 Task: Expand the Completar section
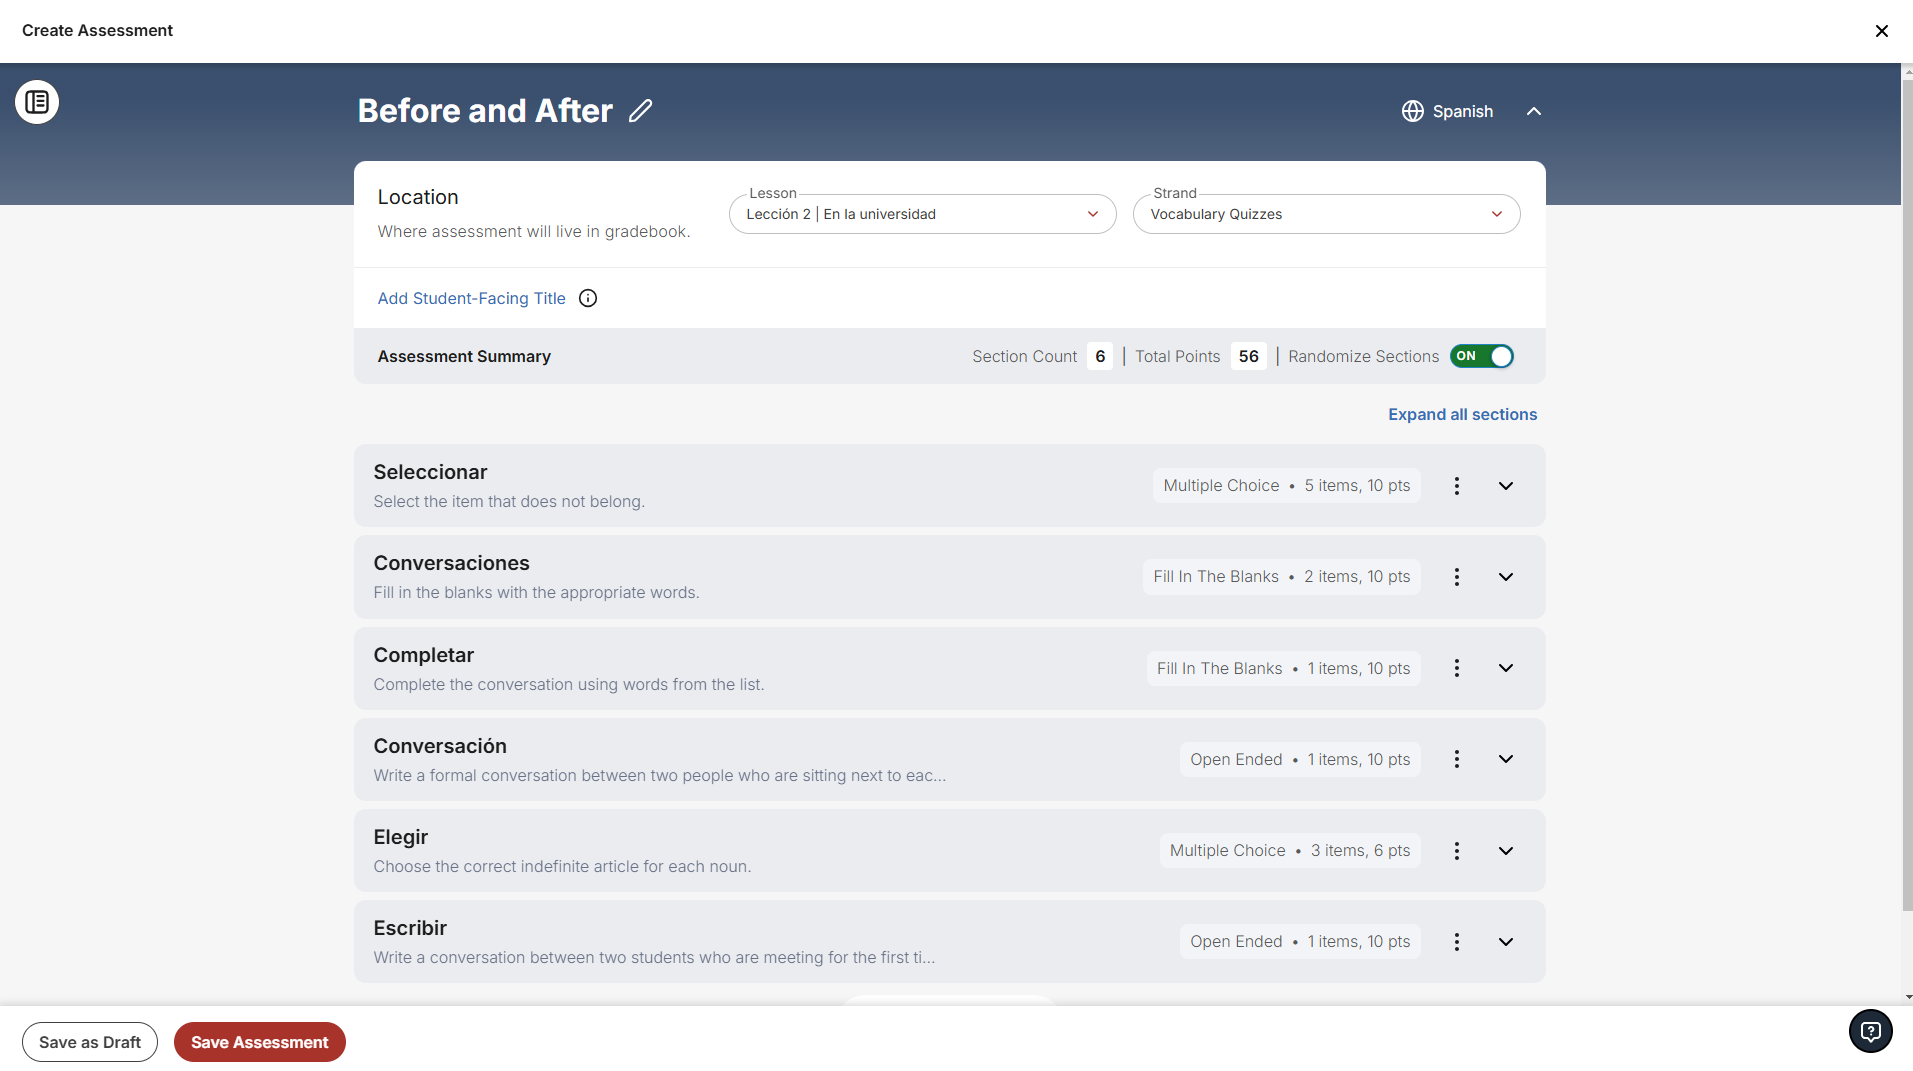pyautogui.click(x=1505, y=668)
